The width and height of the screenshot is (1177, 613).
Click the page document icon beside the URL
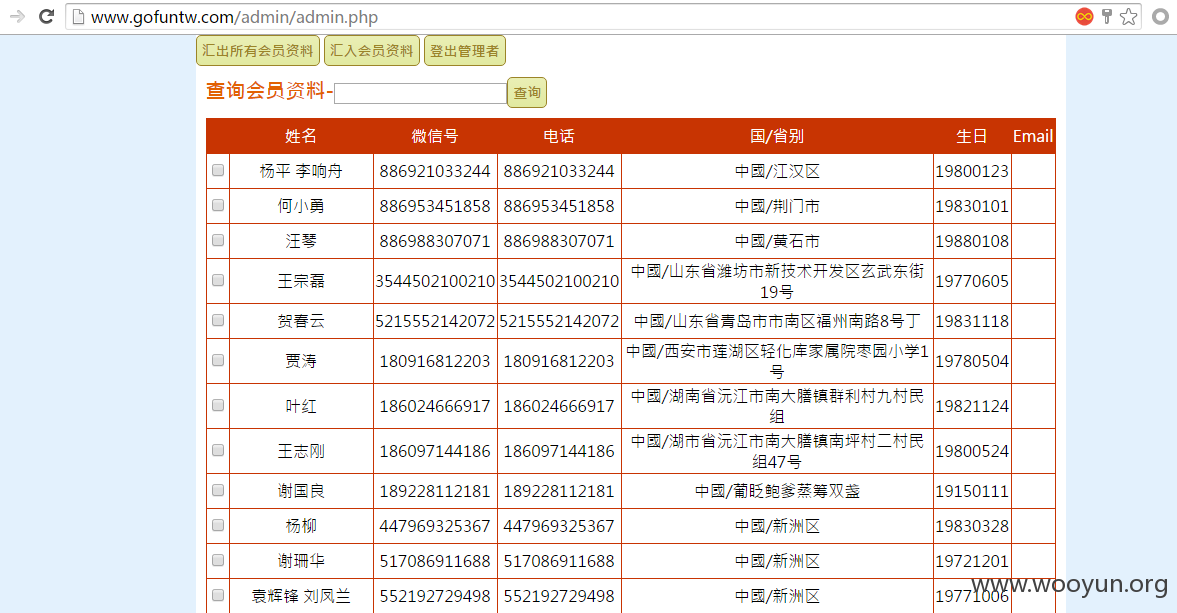click(x=78, y=17)
